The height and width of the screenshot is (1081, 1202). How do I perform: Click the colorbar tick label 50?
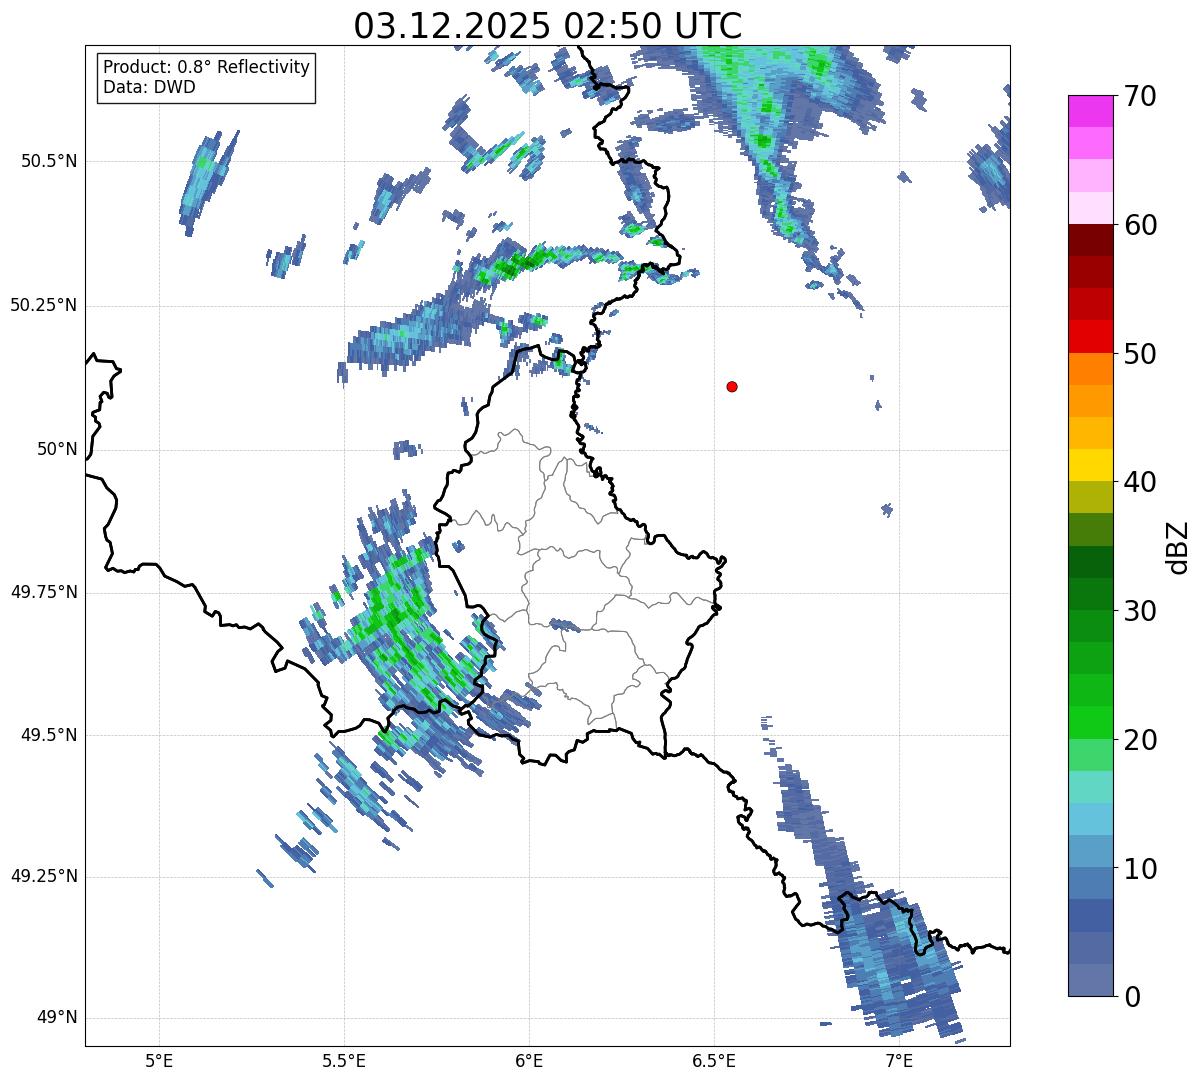(1140, 354)
